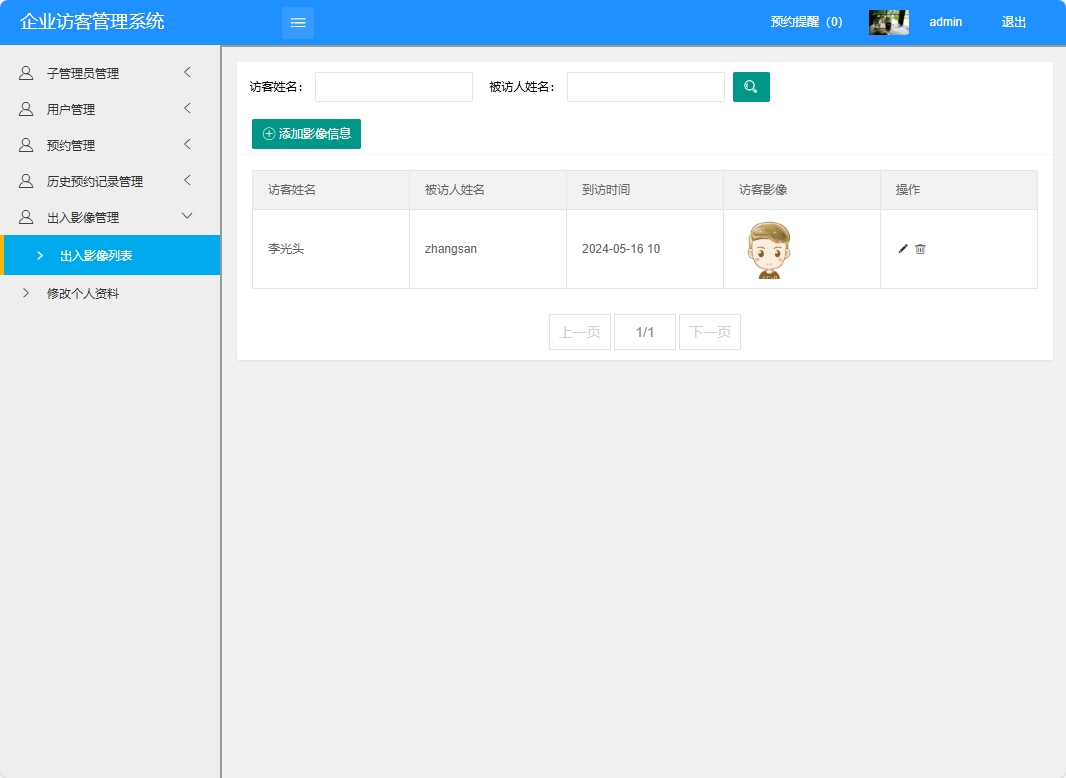Click the 下一页 pagination control
The height and width of the screenshot is (778, 1066).
pyautogui.click(x=709, y=331)
